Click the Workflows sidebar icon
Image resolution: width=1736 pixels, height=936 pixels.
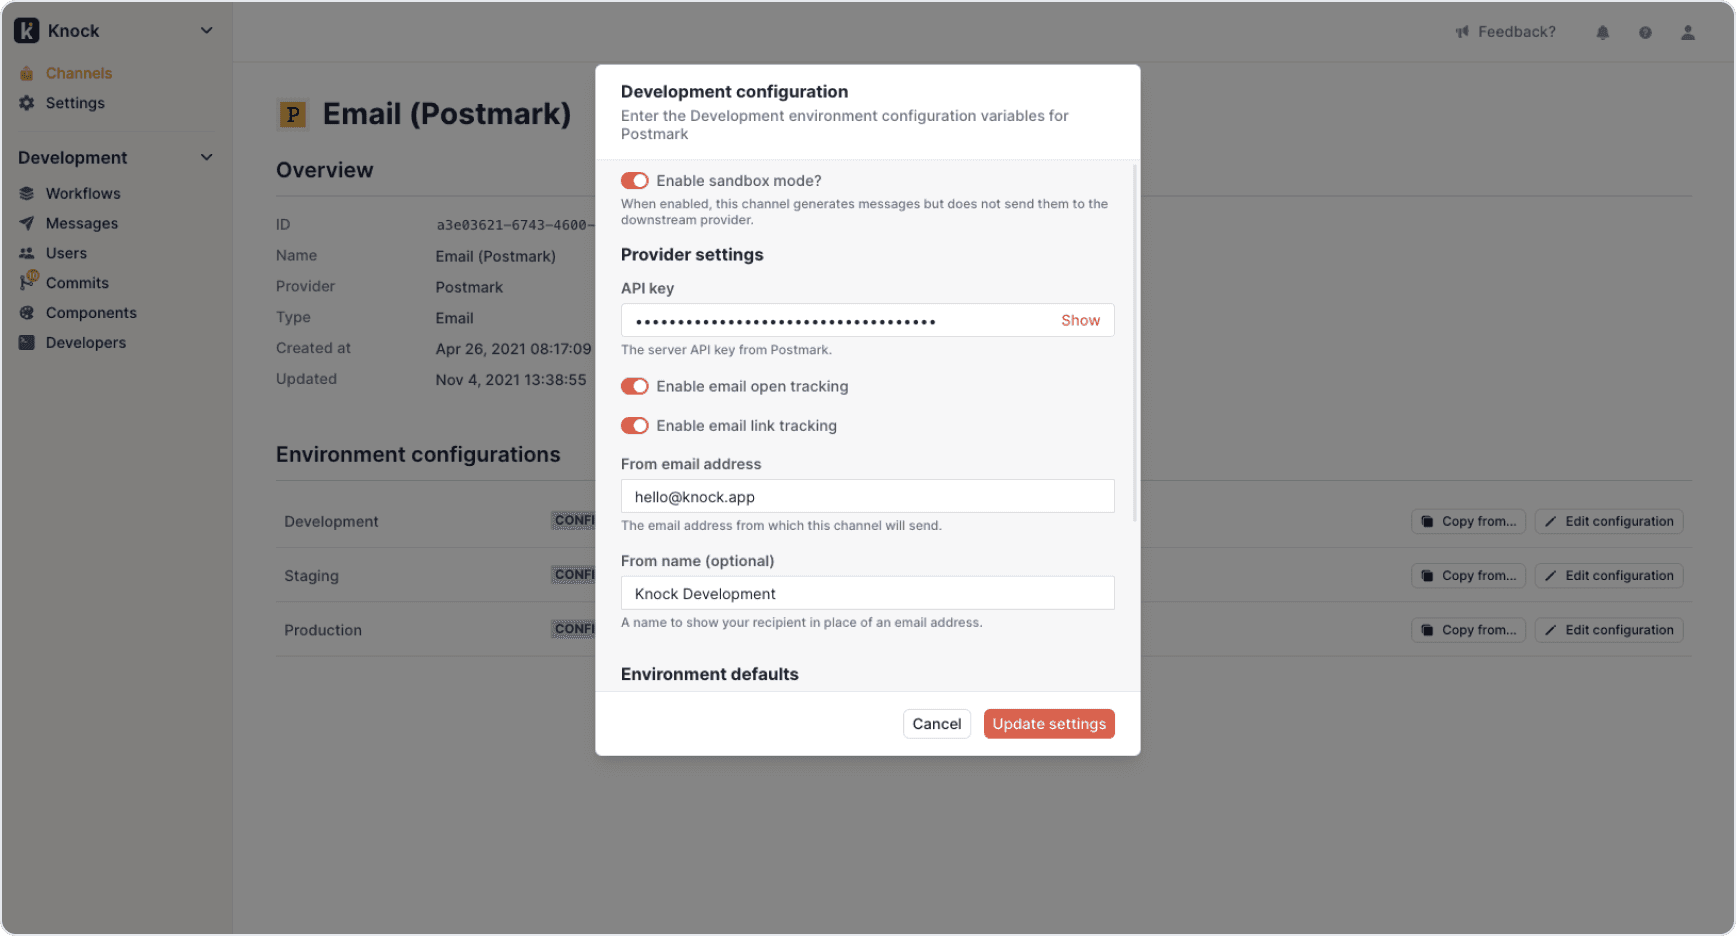click(27, 194)
